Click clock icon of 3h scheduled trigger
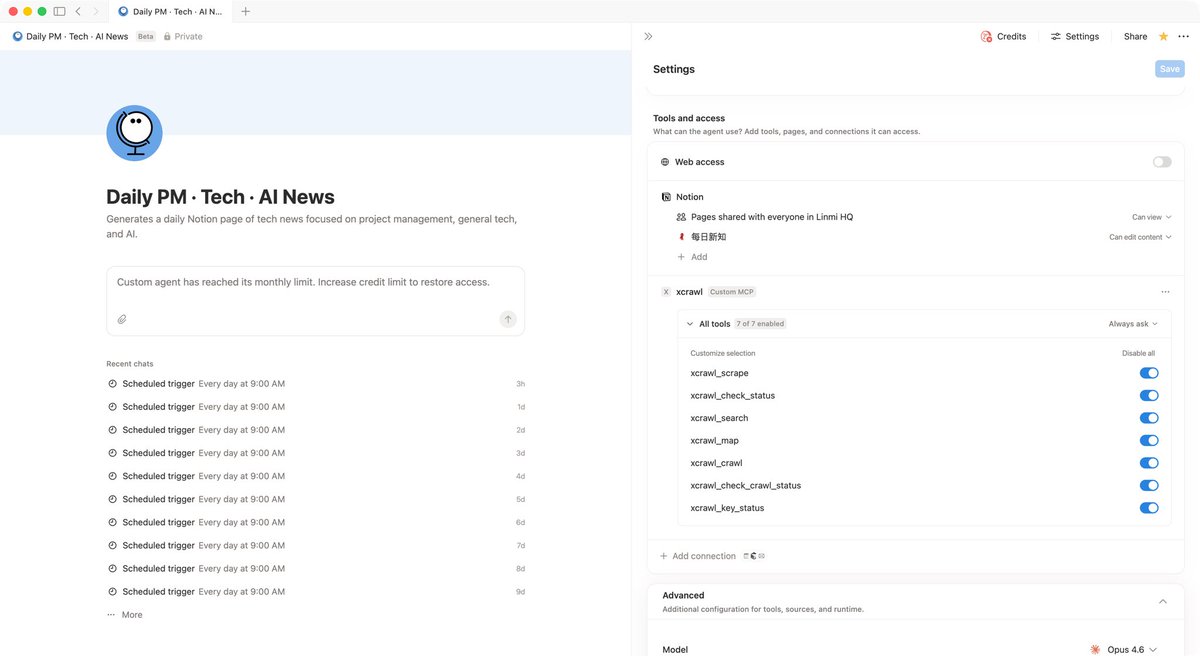 pos(113,384)
